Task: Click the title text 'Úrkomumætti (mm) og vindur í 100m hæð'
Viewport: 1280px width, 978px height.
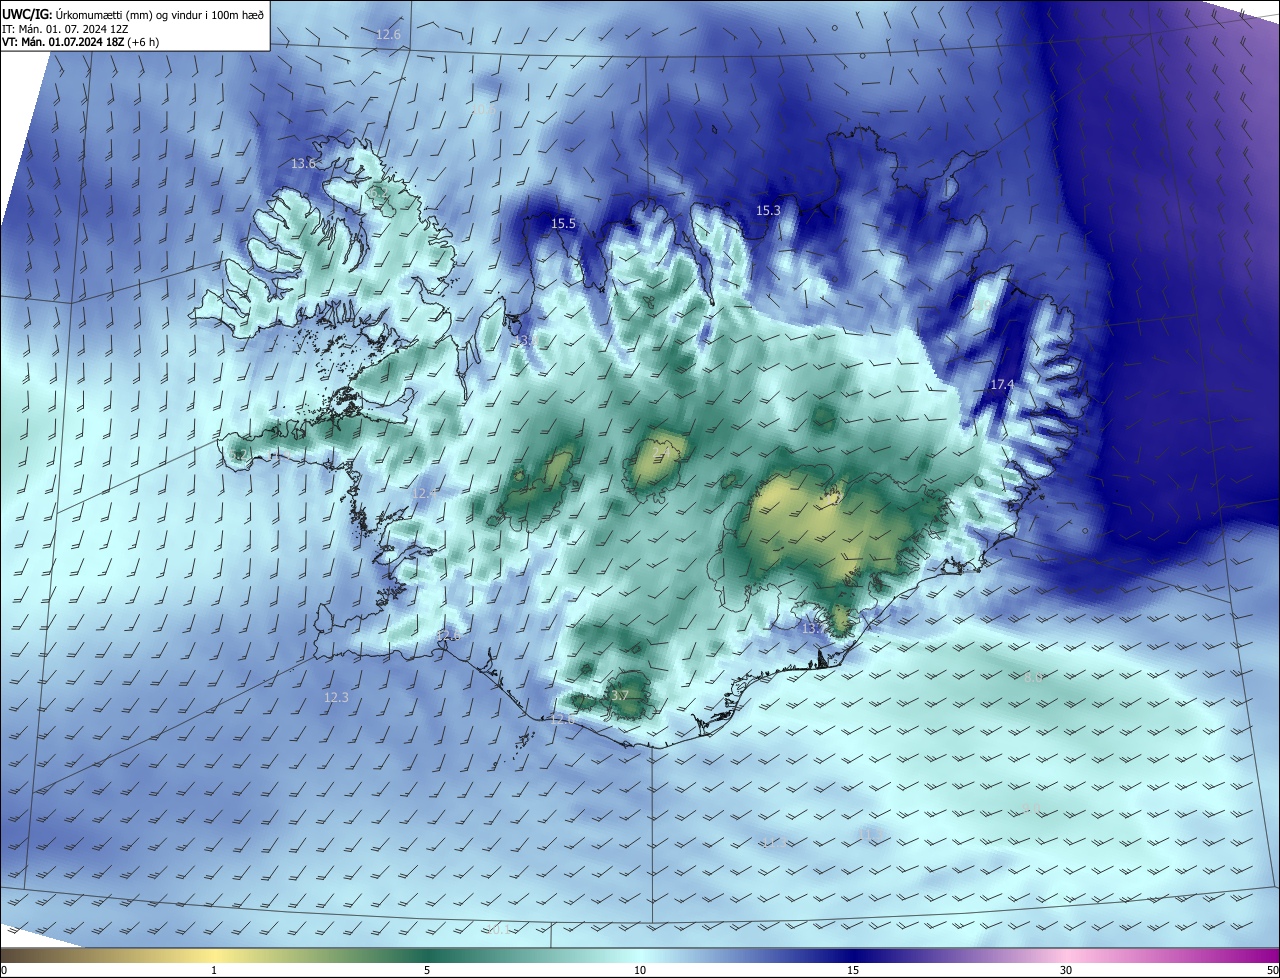Action: [x=160, y=14]
